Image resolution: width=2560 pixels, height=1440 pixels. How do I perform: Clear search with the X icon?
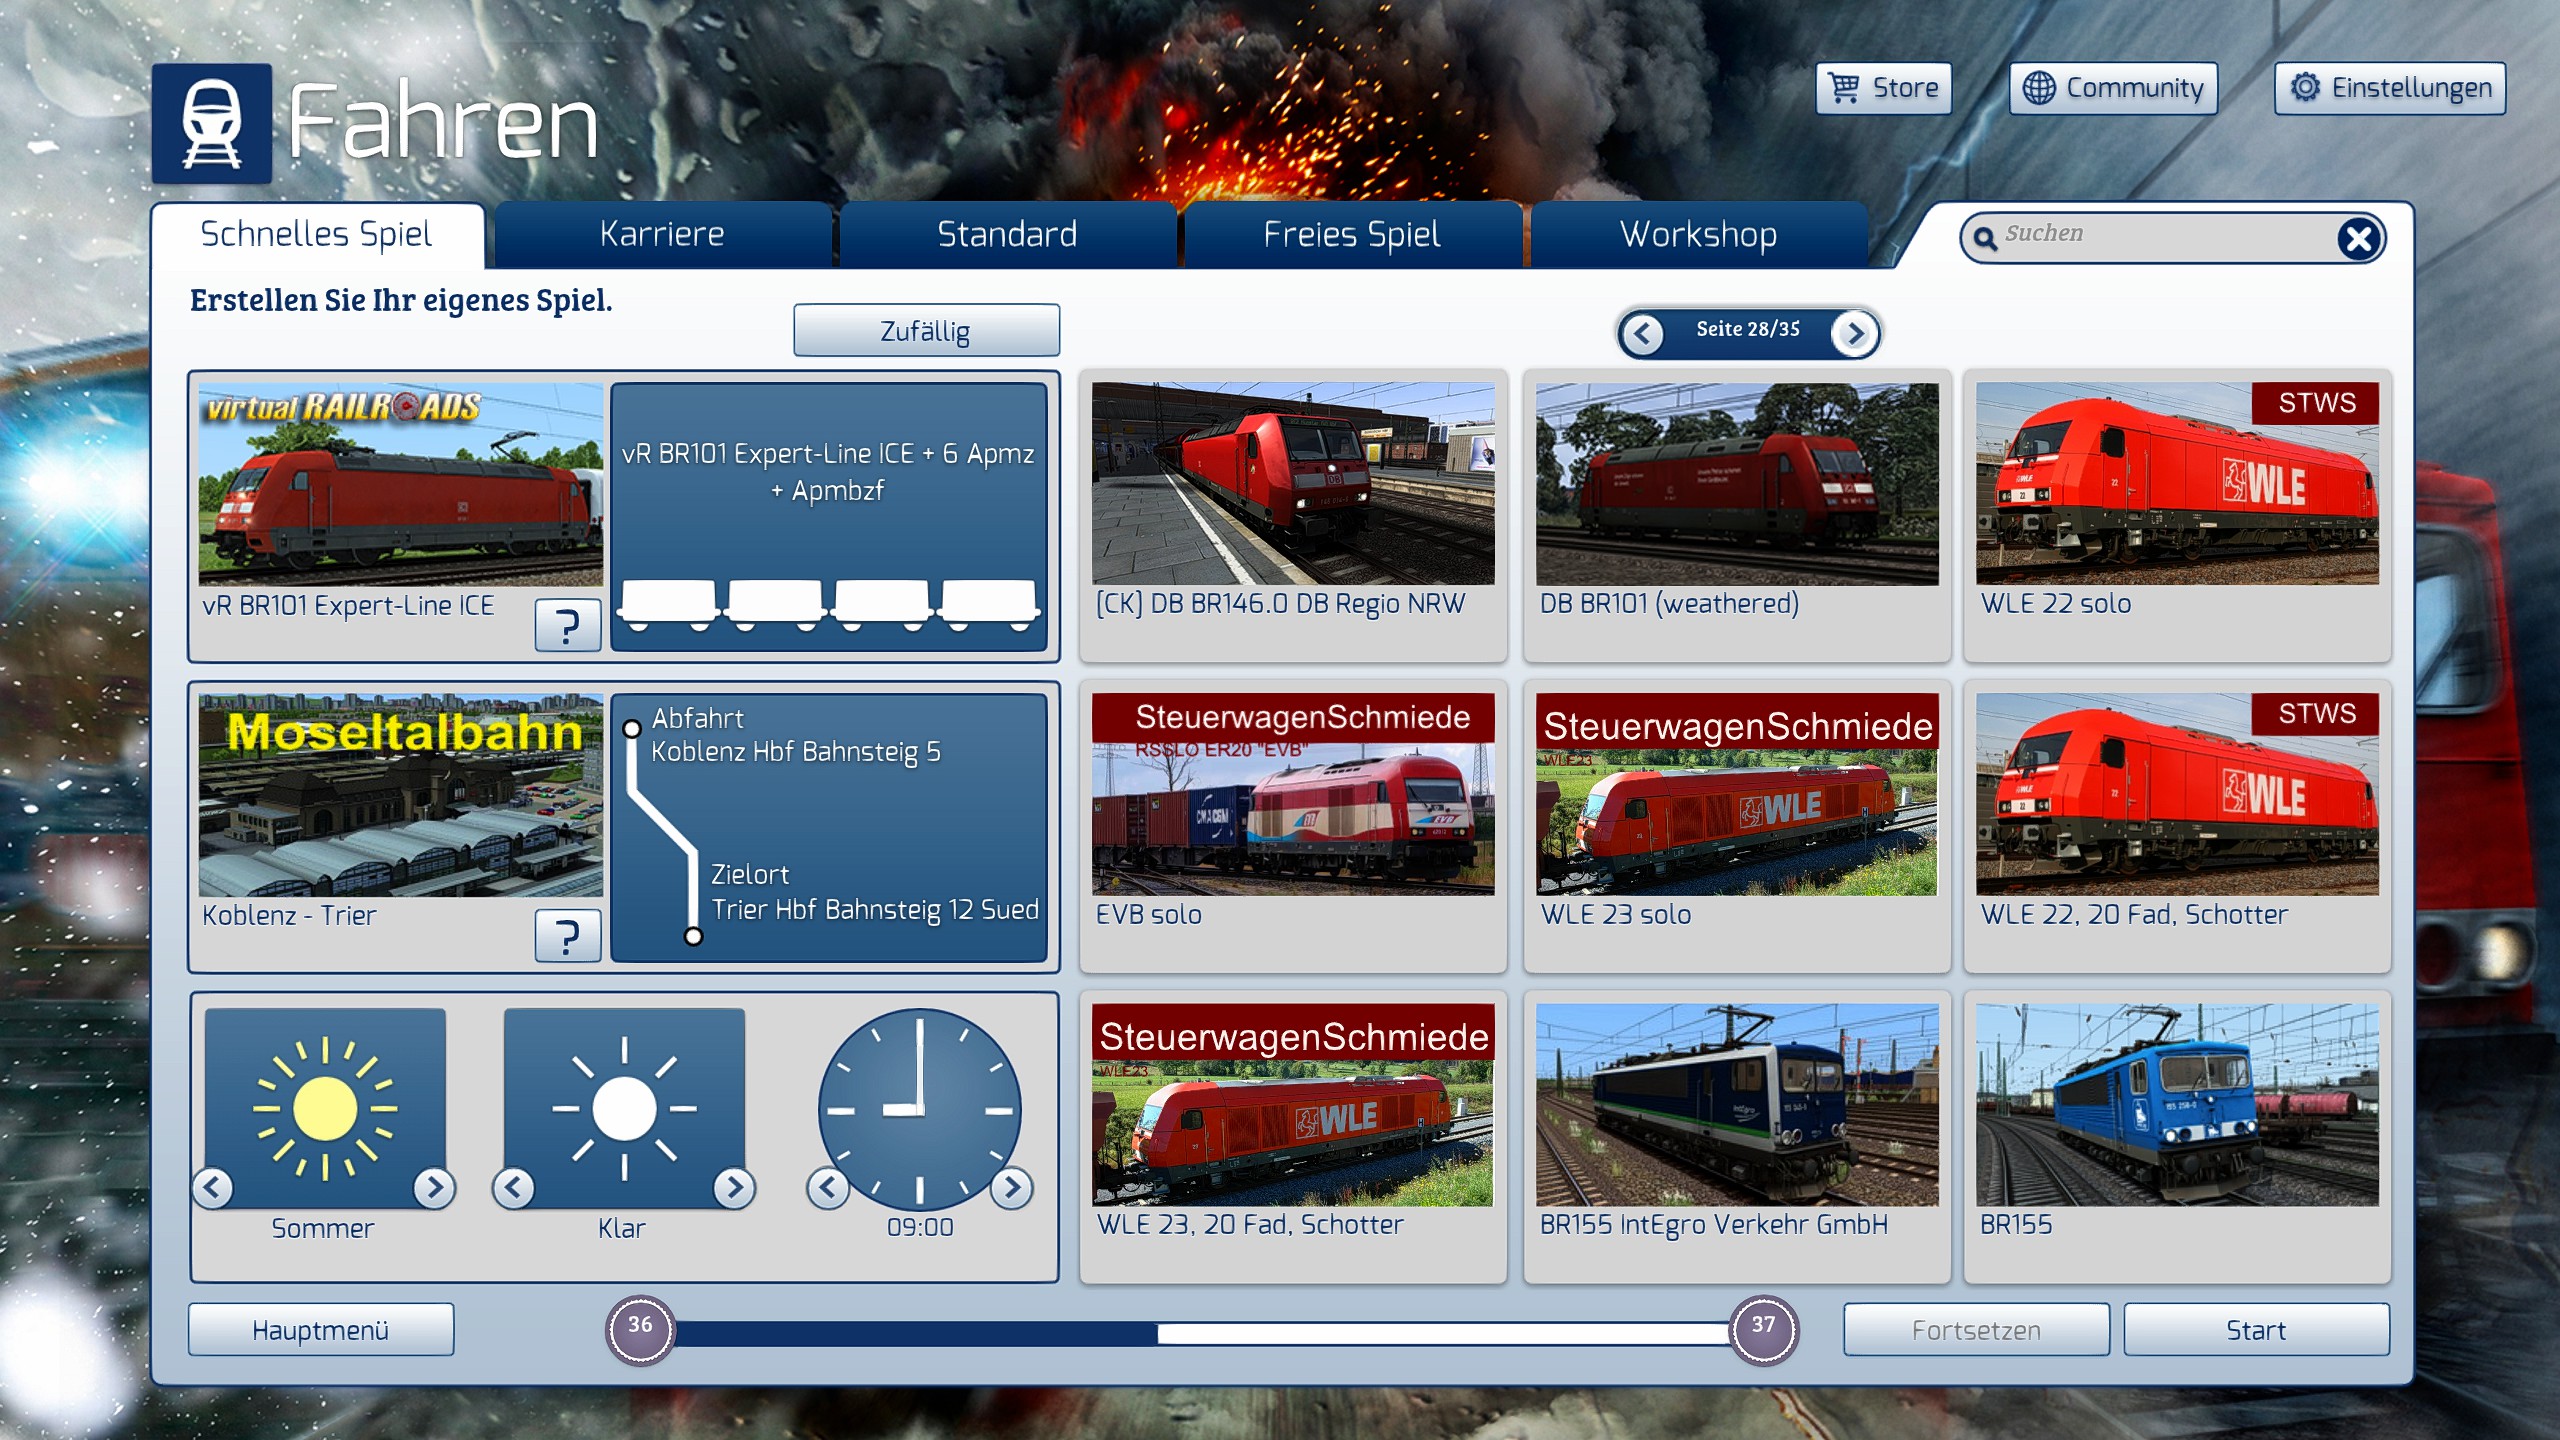2359,238
